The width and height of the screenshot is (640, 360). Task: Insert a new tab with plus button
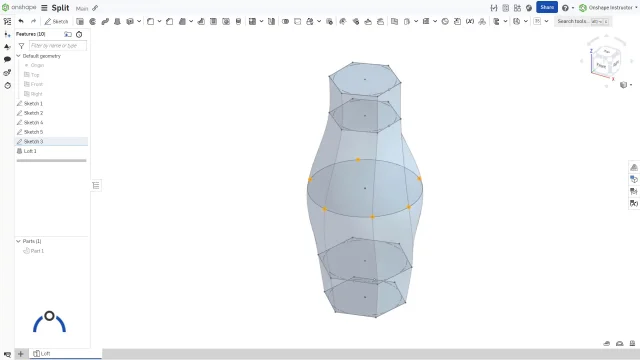pyautogui.click(x=21, y=353)
